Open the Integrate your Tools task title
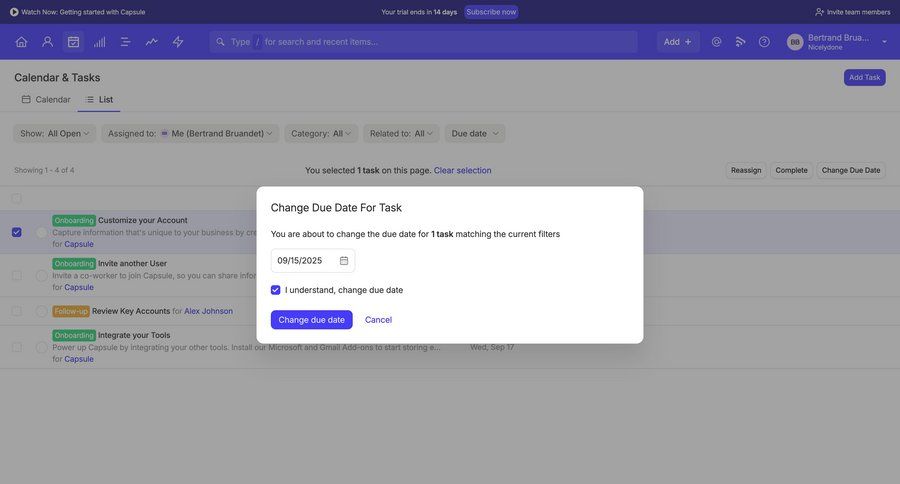 coord(134,335)
